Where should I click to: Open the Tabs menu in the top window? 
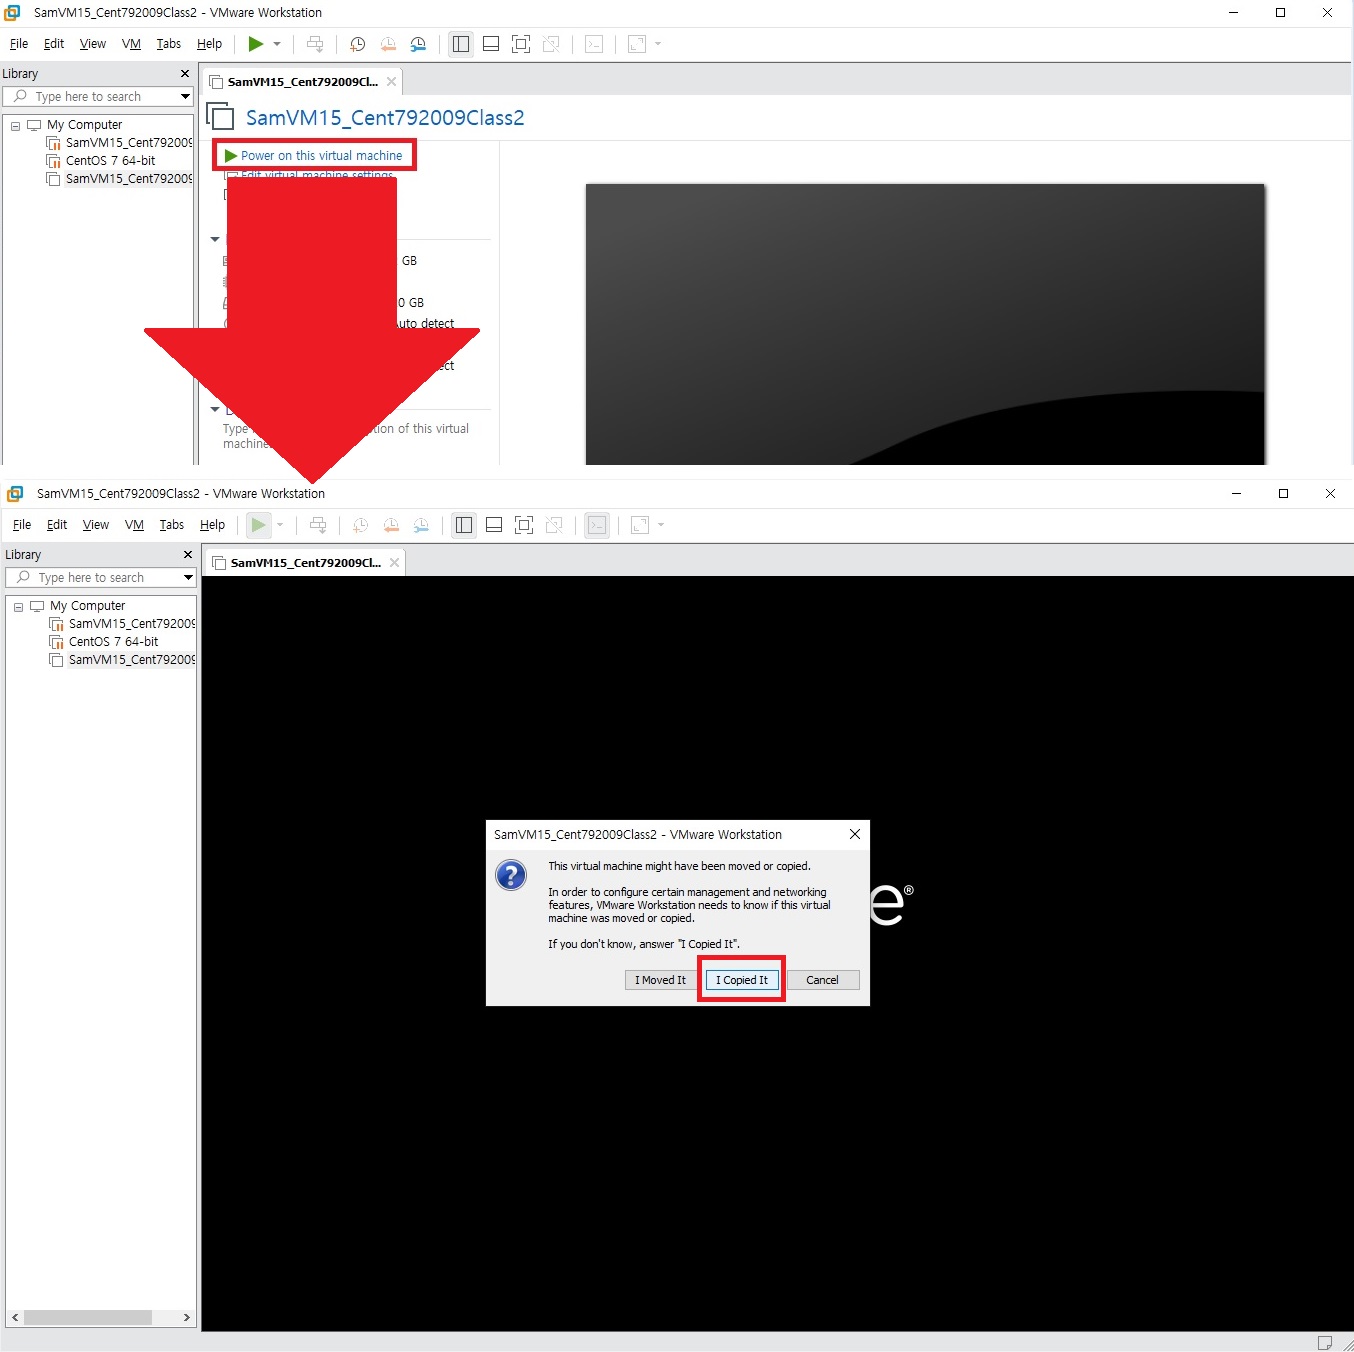click(169, 44)
